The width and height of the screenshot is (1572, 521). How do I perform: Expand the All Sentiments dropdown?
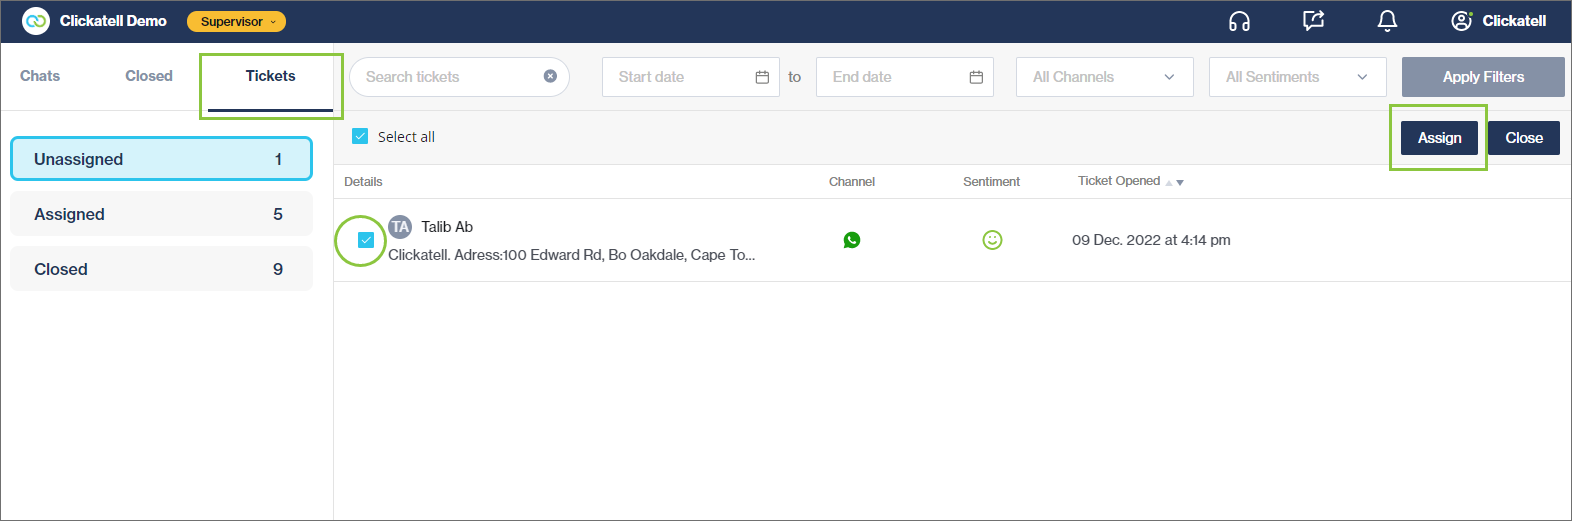1297,77
